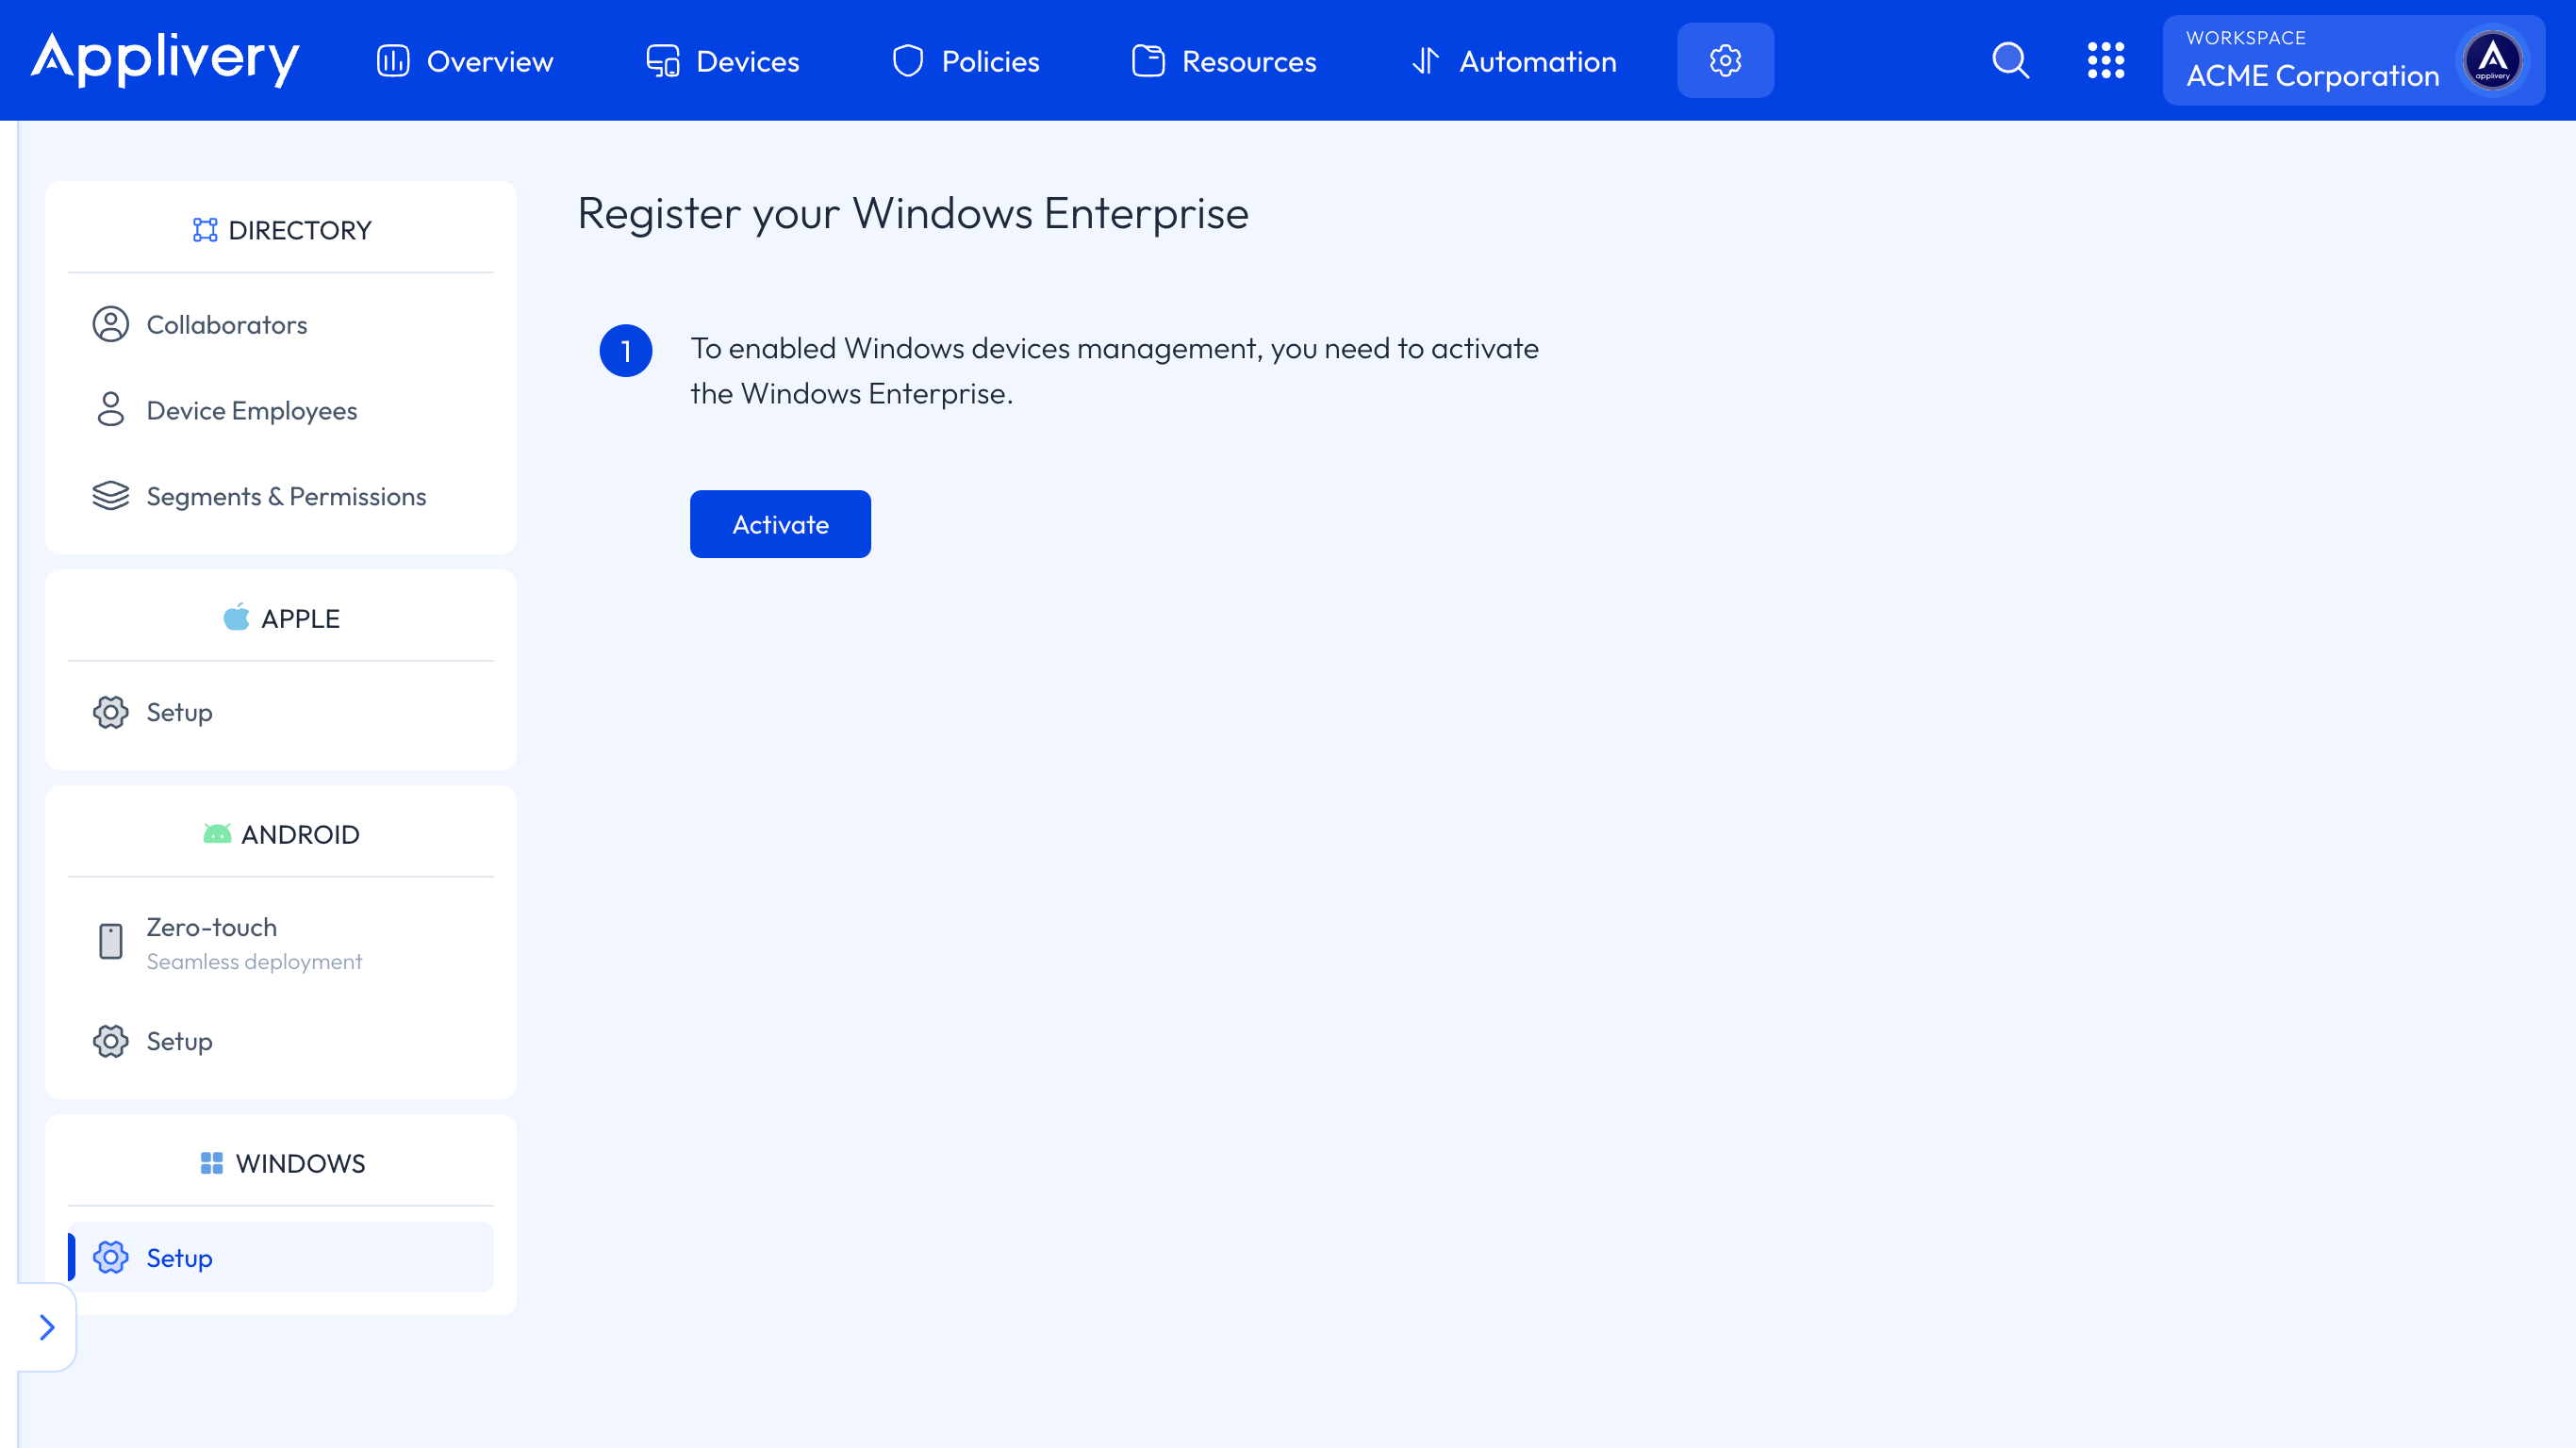This screenshot has width=2576, height=1448.
Task: Open the ACME Corporation workspace selector
Action: [2313, 75]
